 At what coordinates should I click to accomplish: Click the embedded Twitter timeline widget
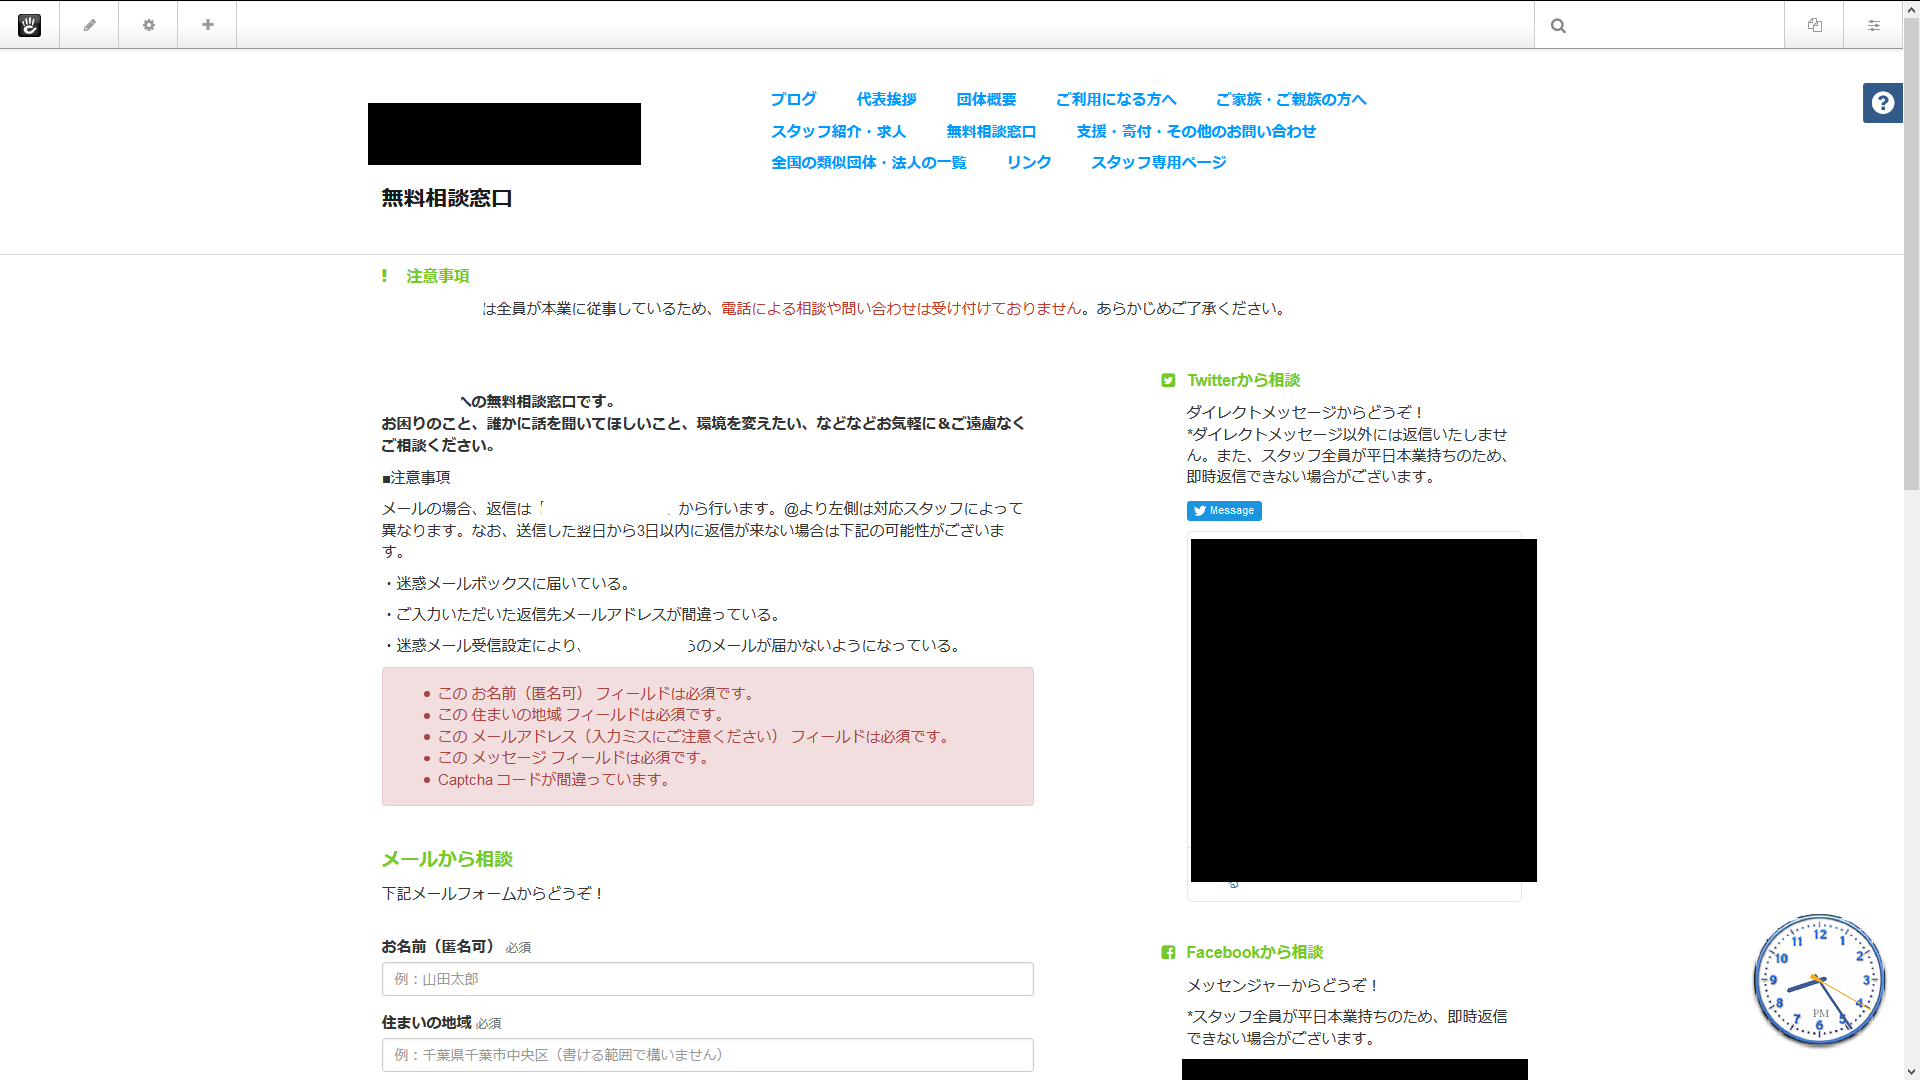(1363, 710)
